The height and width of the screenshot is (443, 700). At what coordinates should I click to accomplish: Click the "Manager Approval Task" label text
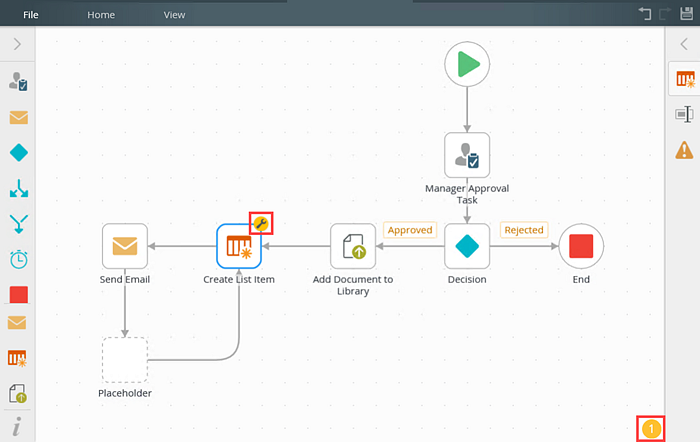467,194
